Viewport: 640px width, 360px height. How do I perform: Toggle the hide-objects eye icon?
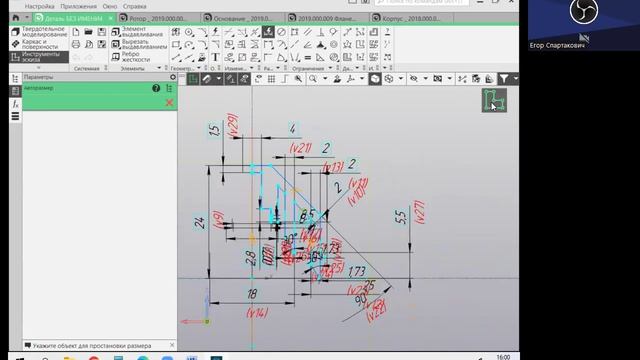[x=413, y=79]
